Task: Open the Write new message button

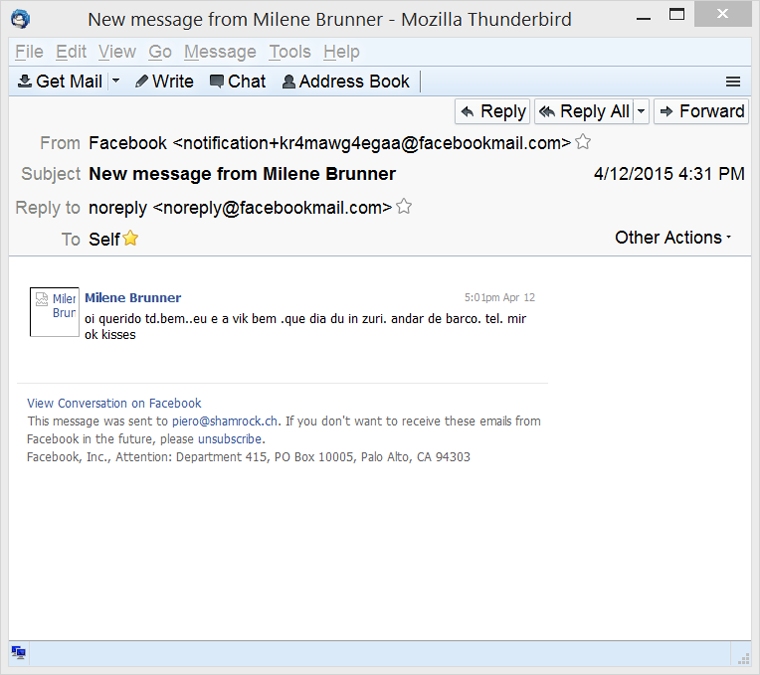Action: [x=164, y=82]
